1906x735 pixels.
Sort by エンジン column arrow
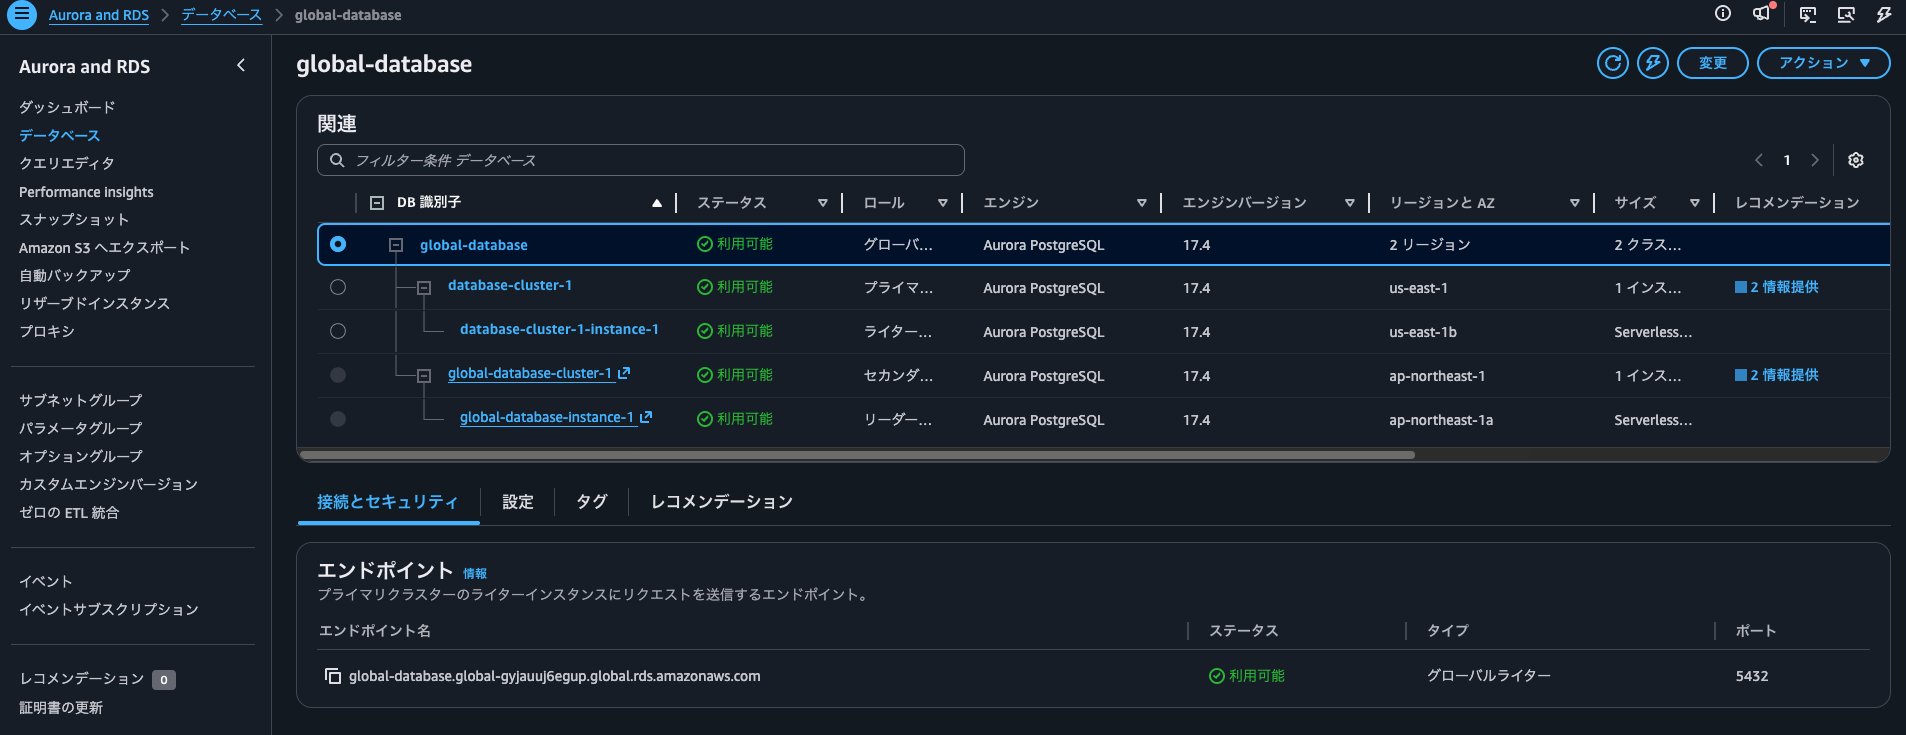(1142, 203)
